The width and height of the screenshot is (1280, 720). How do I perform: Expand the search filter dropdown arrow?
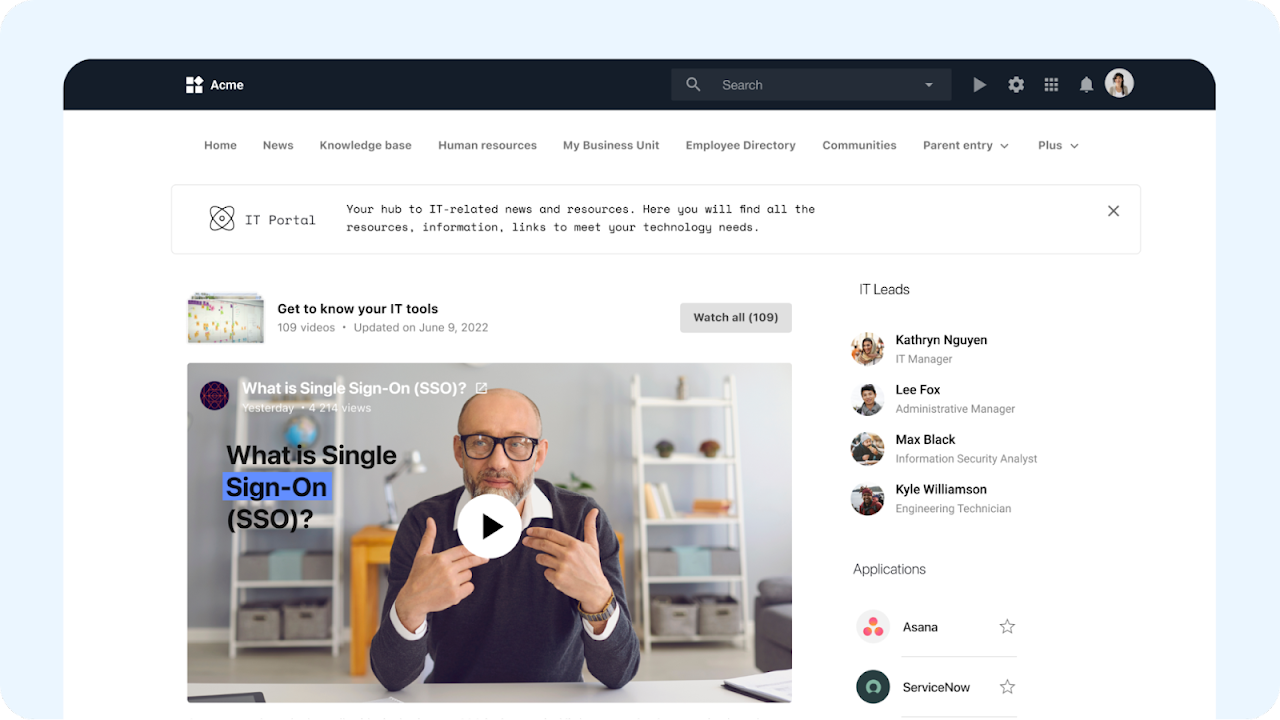click(x=929, y=85)
